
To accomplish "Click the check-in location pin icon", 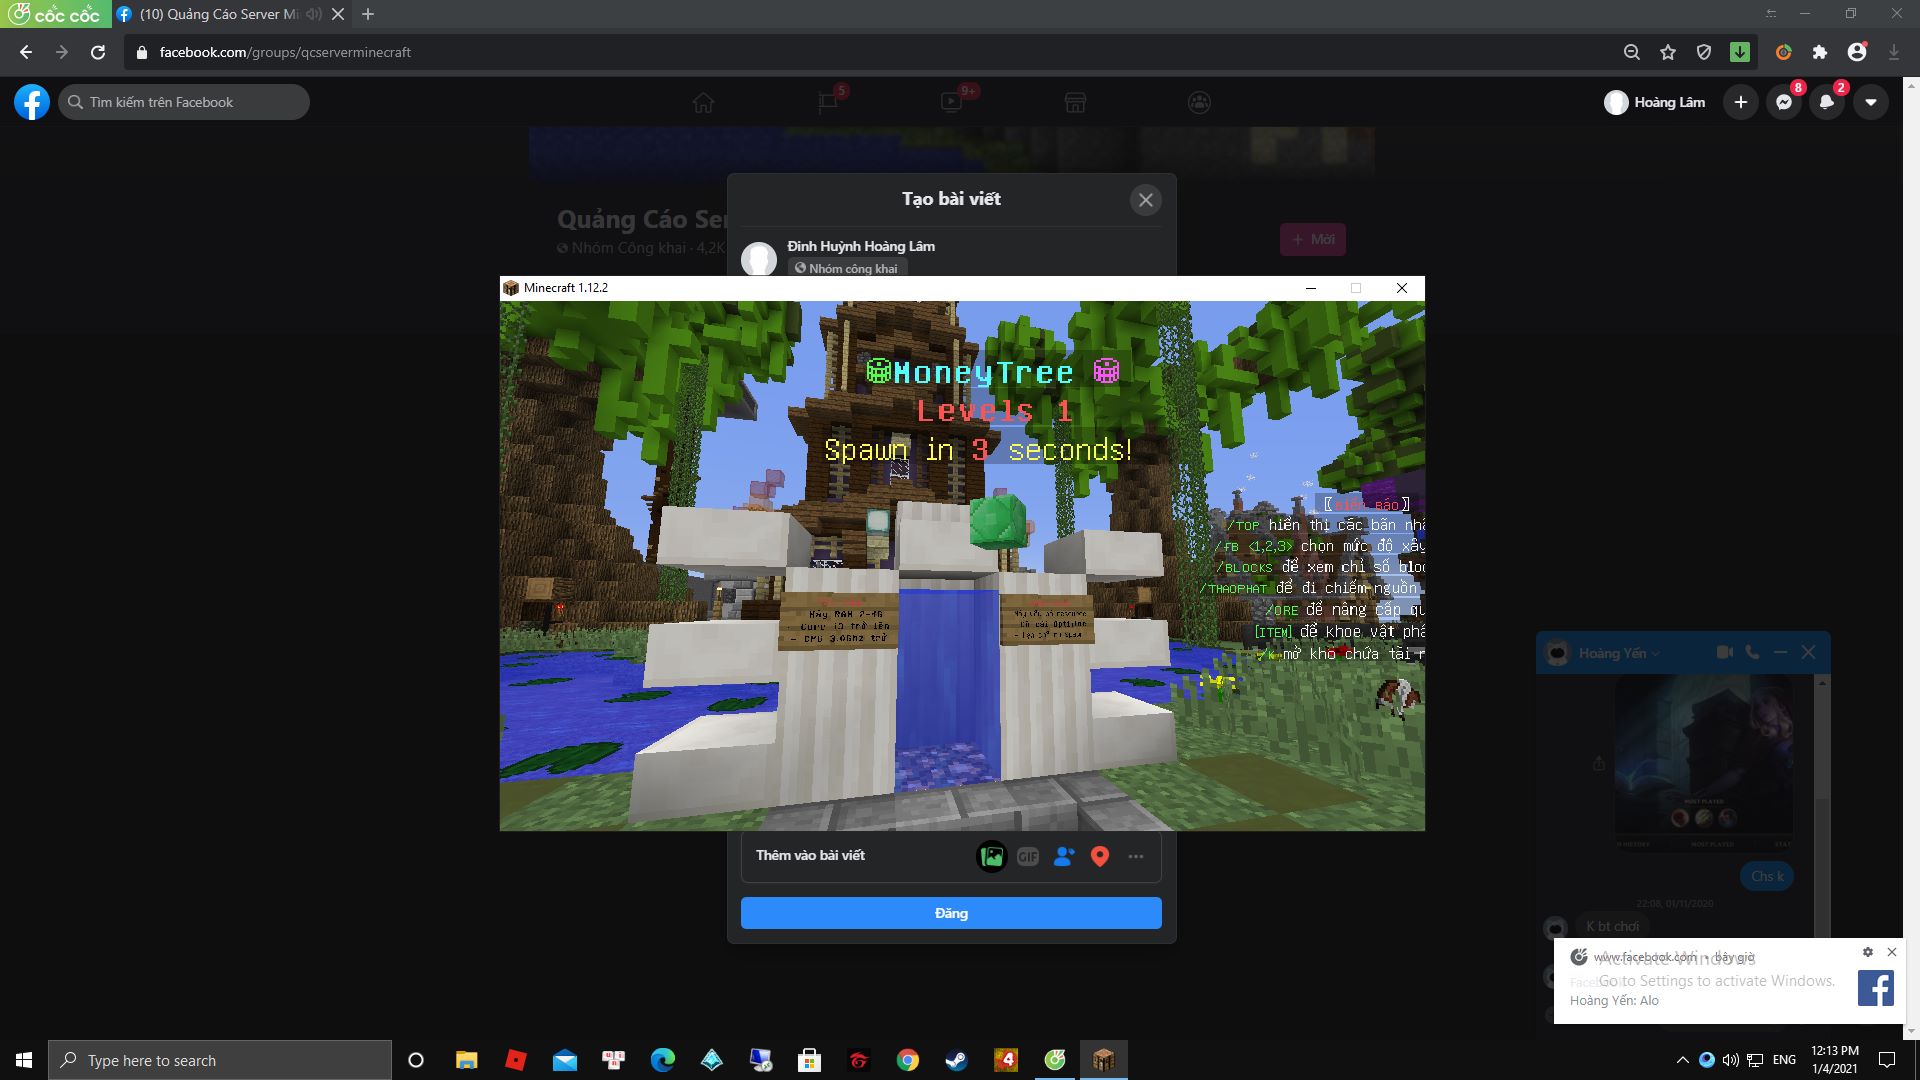I will [1099, 856].
